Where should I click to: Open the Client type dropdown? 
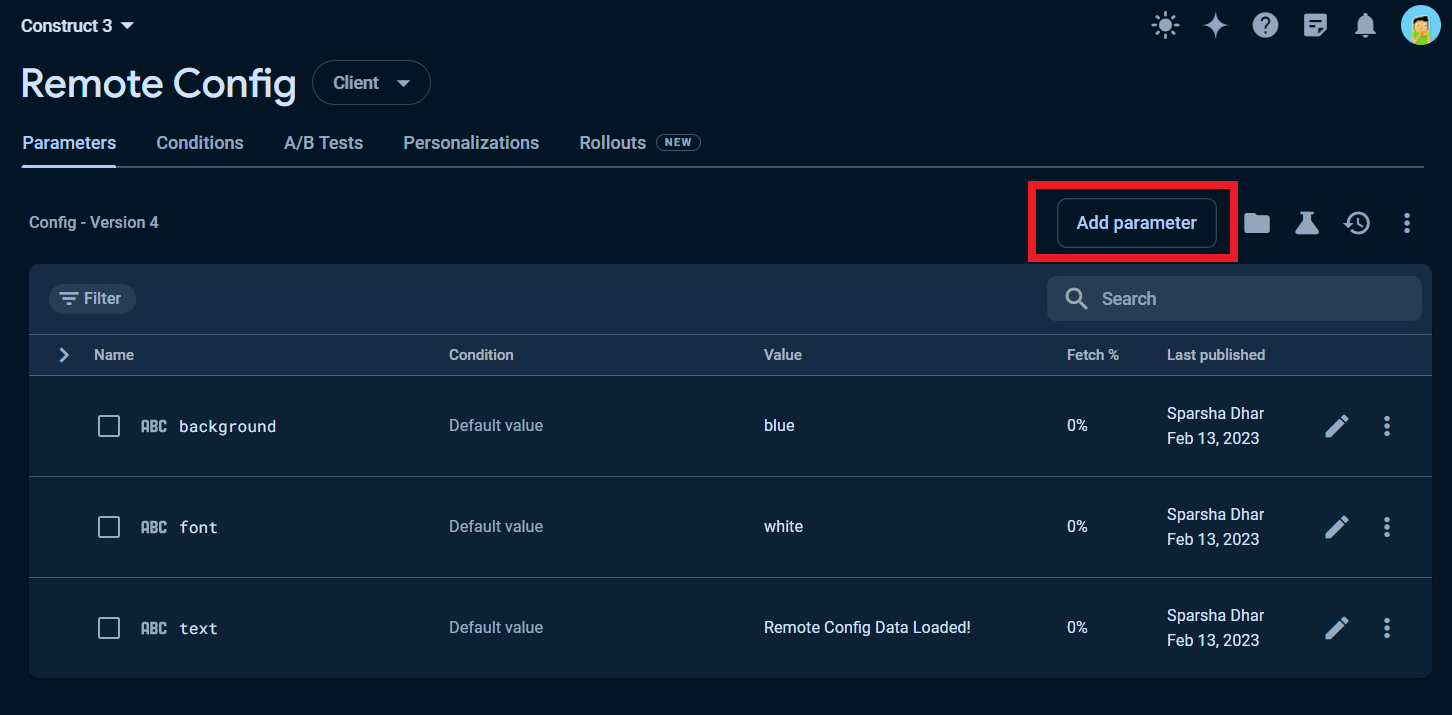coord(371,83)
